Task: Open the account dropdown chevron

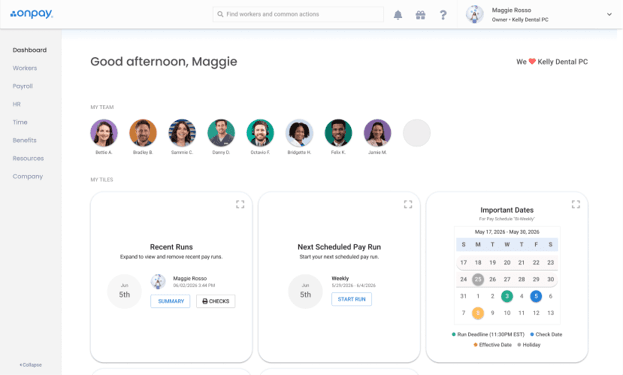Action: pyautogui.click(x=609, y=14)
